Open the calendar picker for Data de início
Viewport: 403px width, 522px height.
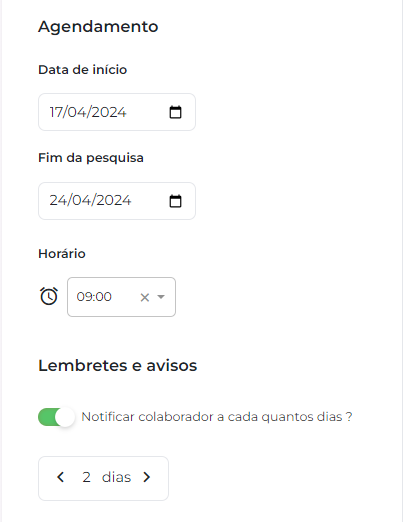[x=175, y=112]
